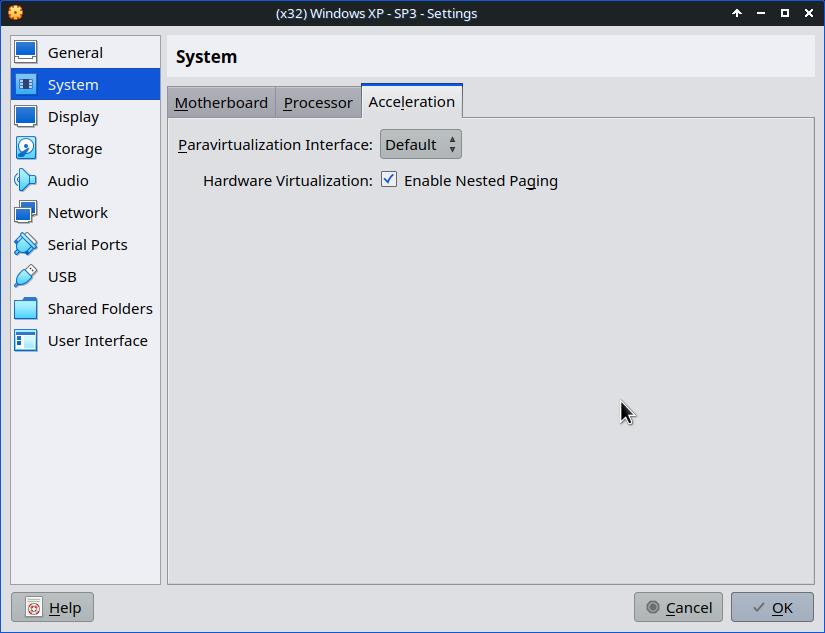Click the Audio speaker icon
The width and height of the screenshot is (825, 633).
coord(25,180)
